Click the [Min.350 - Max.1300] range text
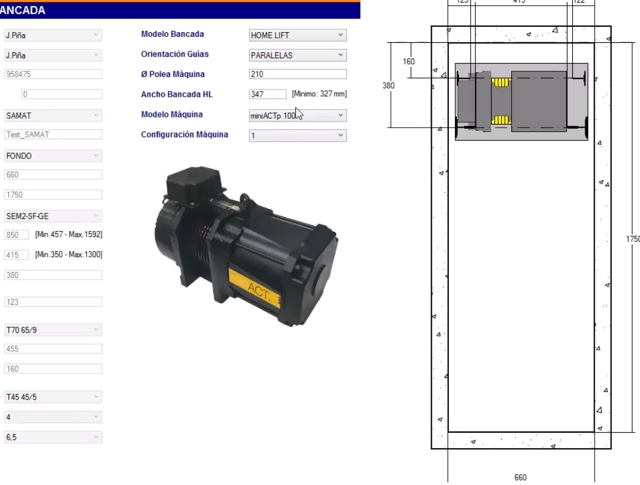This screenshot has height=485, width=640. coord(69,254)
